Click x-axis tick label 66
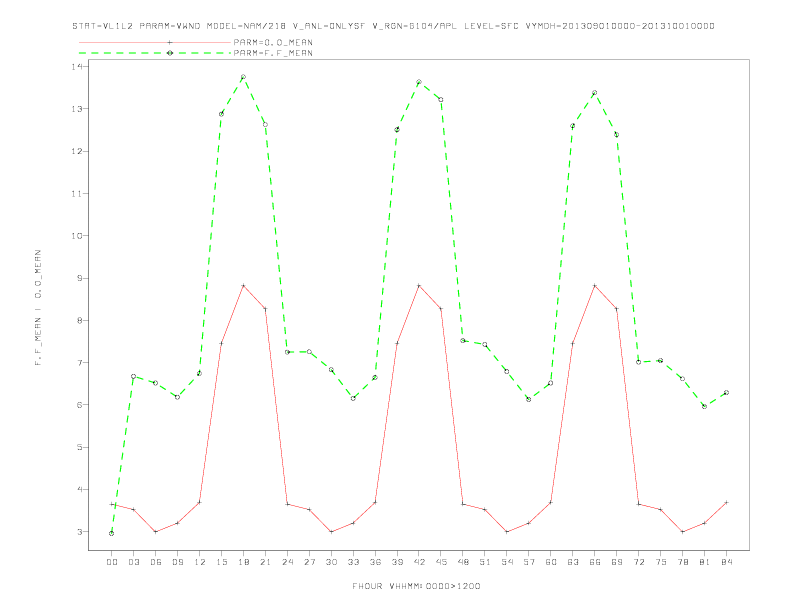 click(x=595, y=562)
